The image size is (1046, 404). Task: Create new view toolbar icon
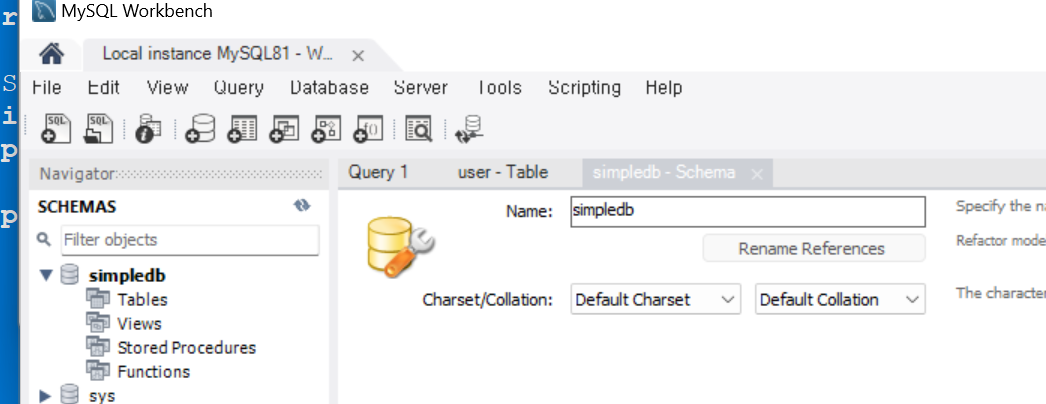pos(284,129)
